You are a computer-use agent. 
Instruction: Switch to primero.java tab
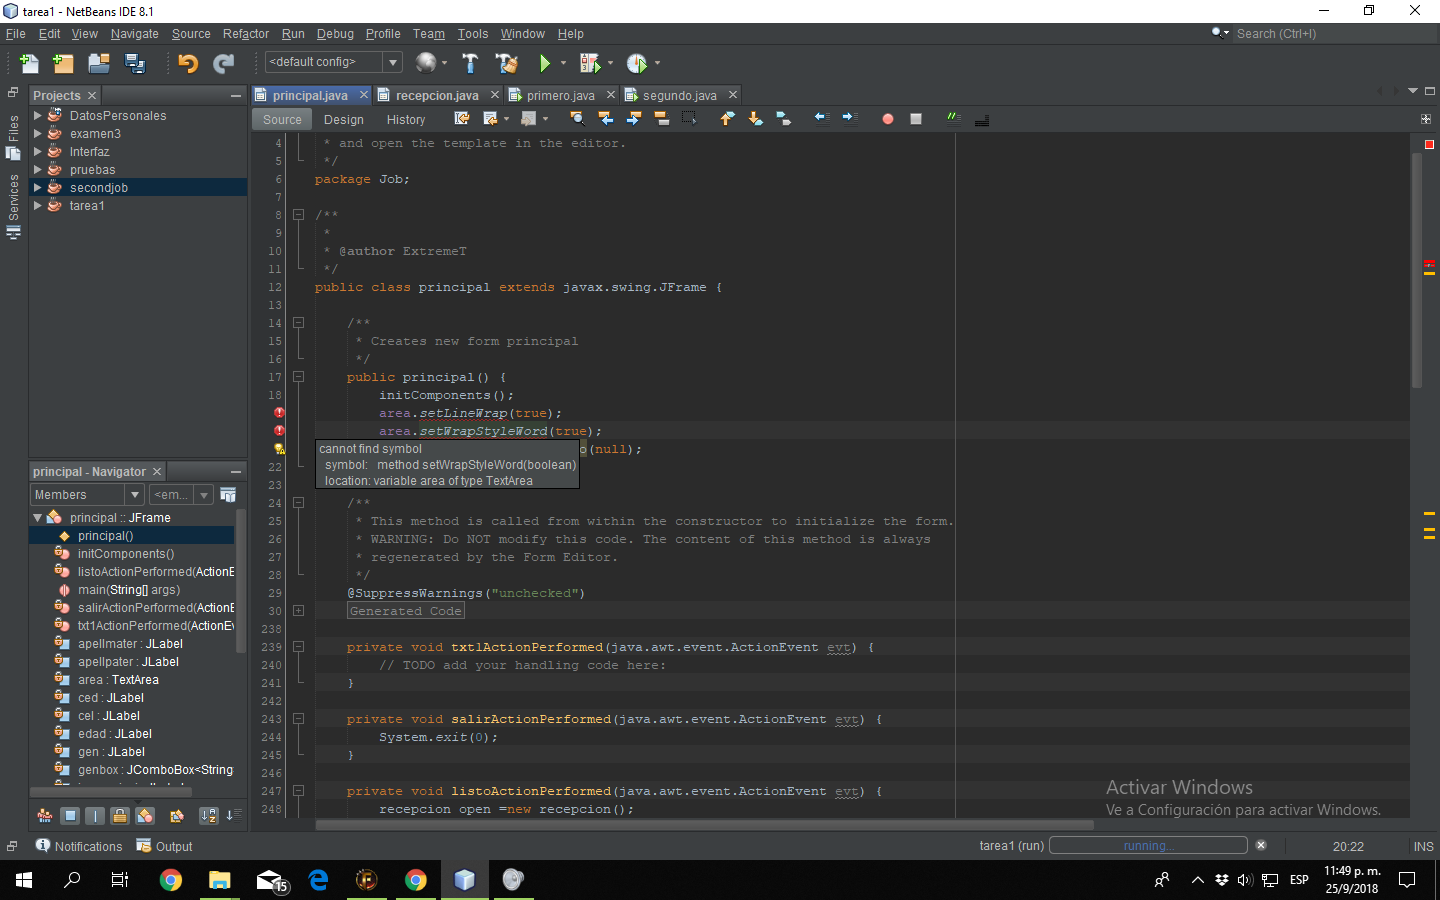560,95
